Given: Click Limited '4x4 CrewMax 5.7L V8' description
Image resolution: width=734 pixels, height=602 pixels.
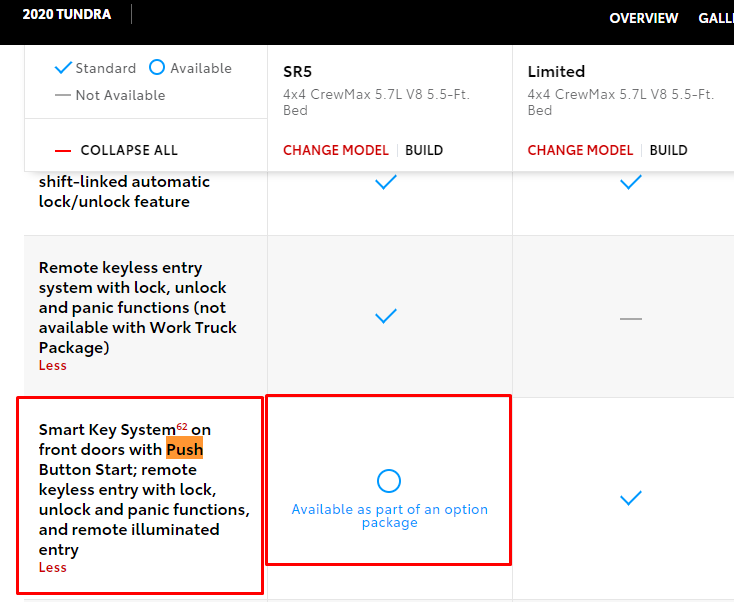Looking at the screenshot, I should point(621,102).
